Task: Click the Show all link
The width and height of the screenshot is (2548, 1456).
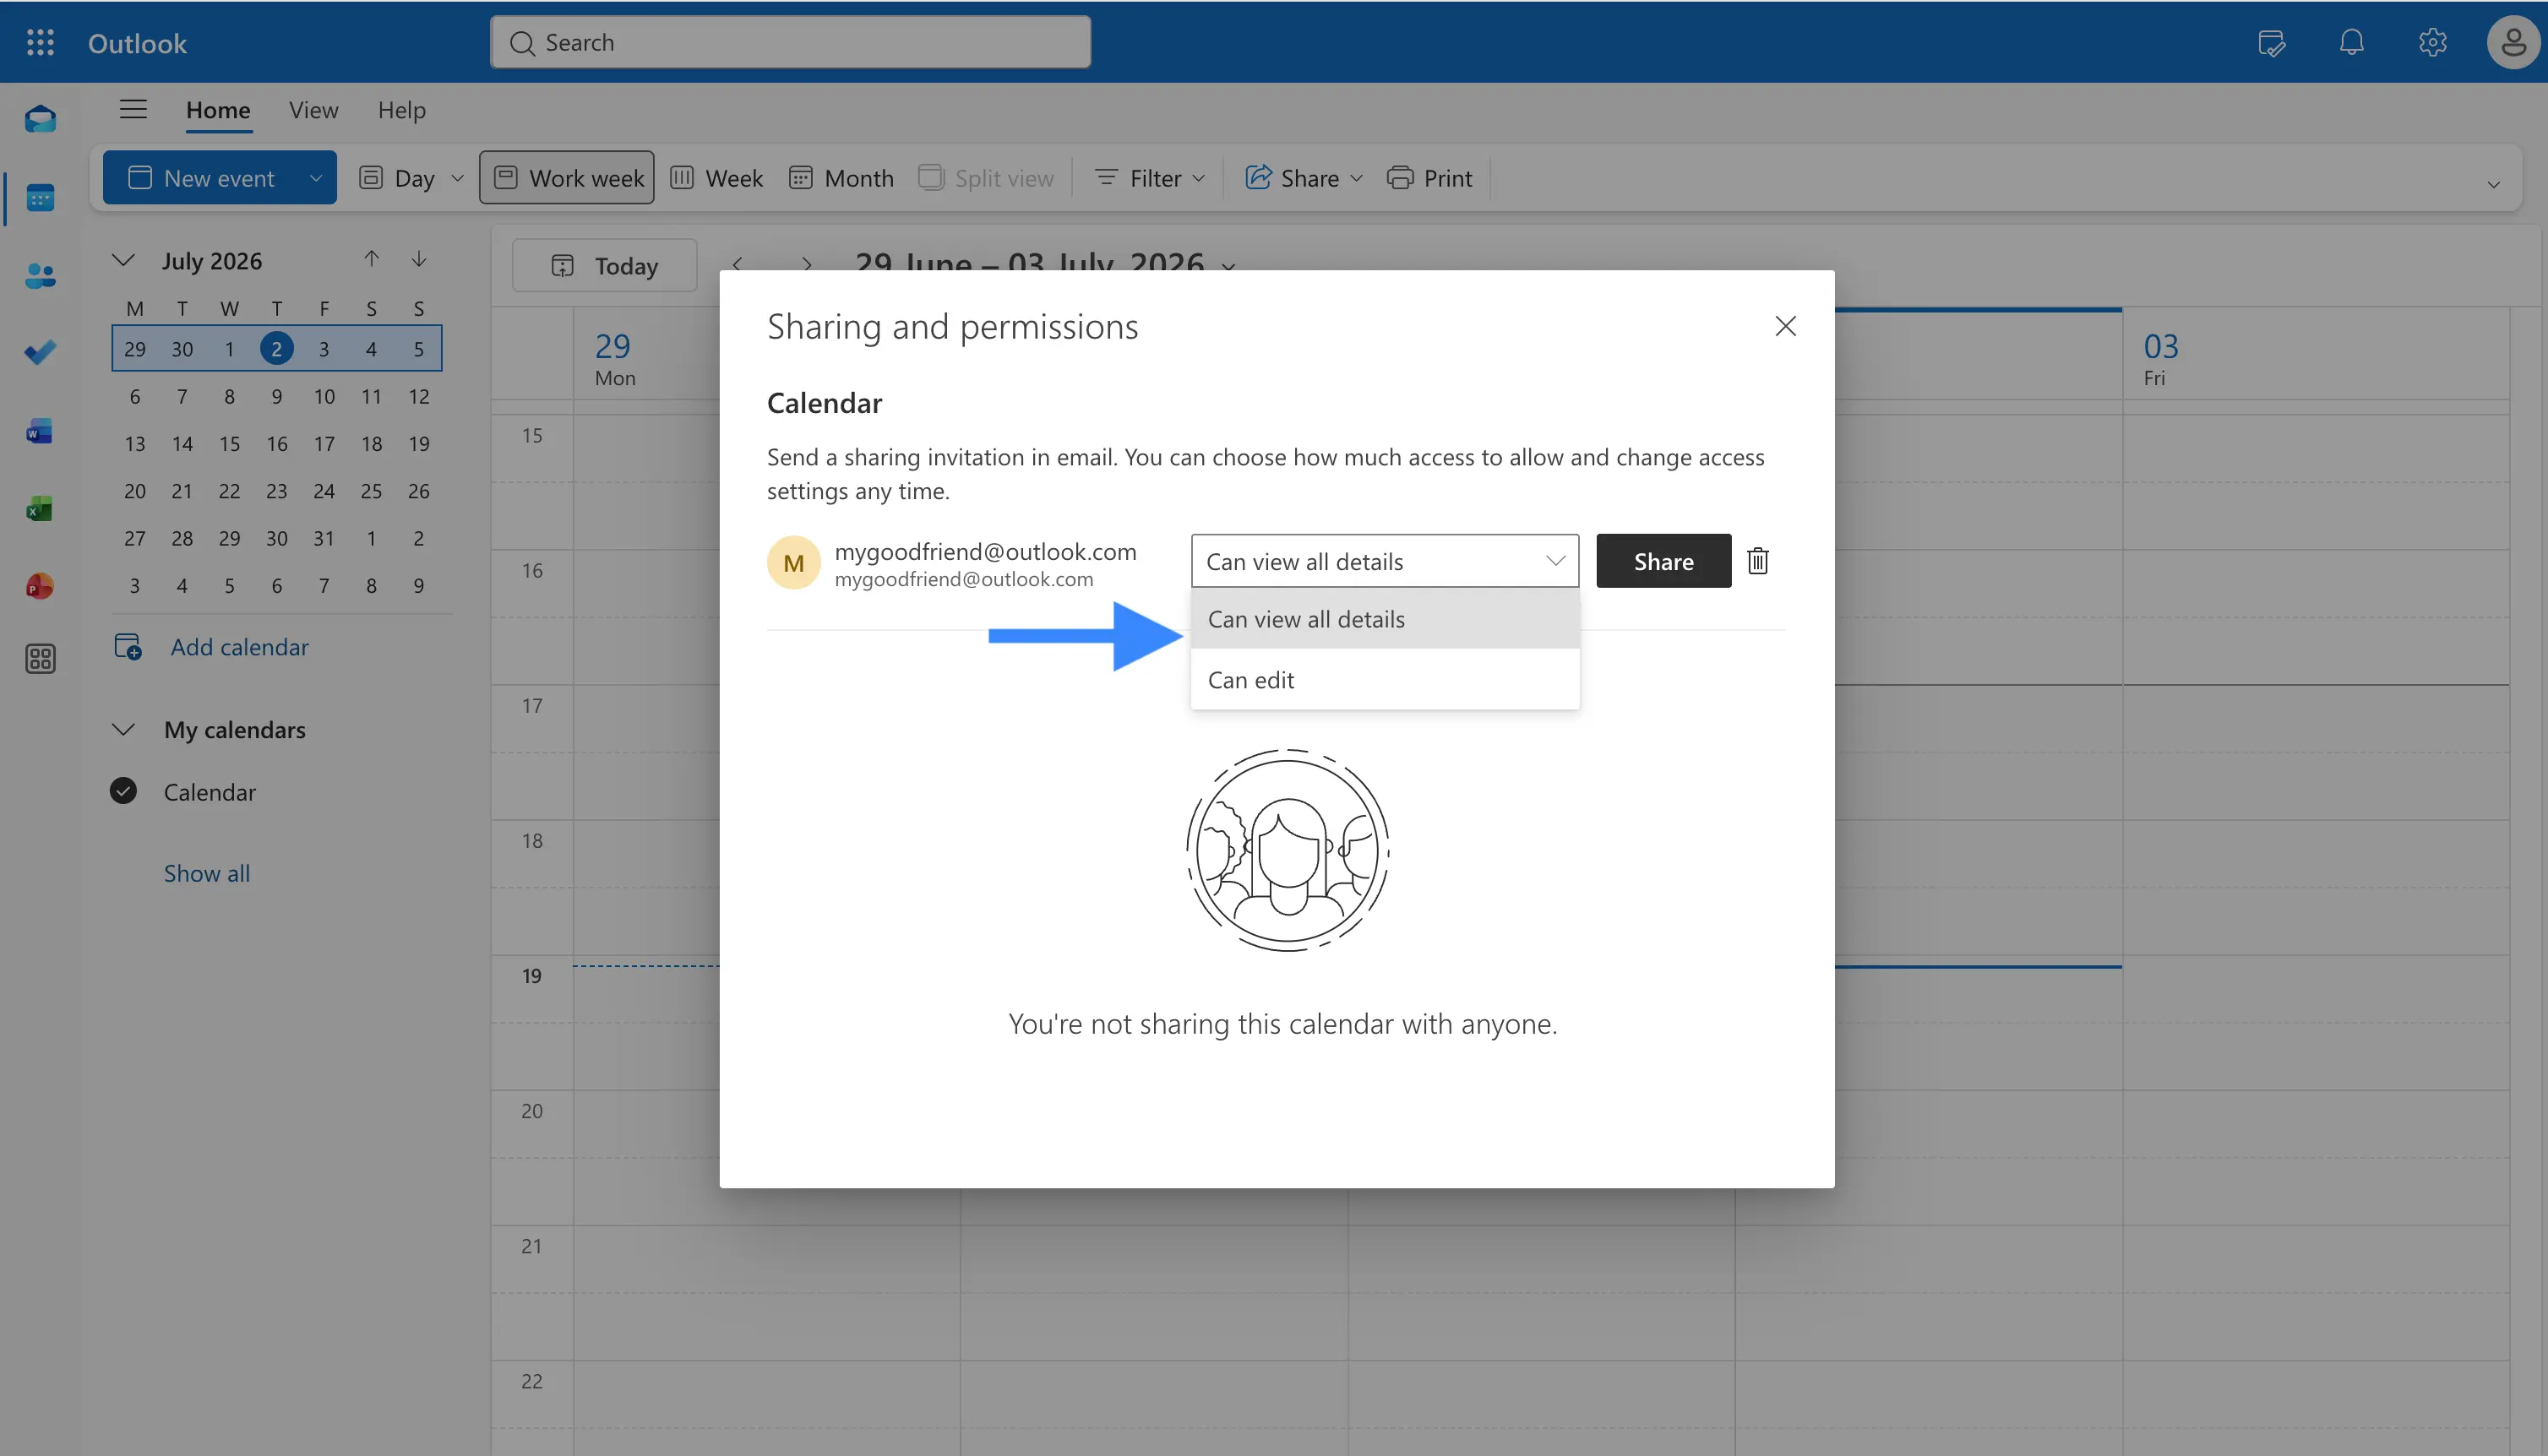Action: (207, 873)
